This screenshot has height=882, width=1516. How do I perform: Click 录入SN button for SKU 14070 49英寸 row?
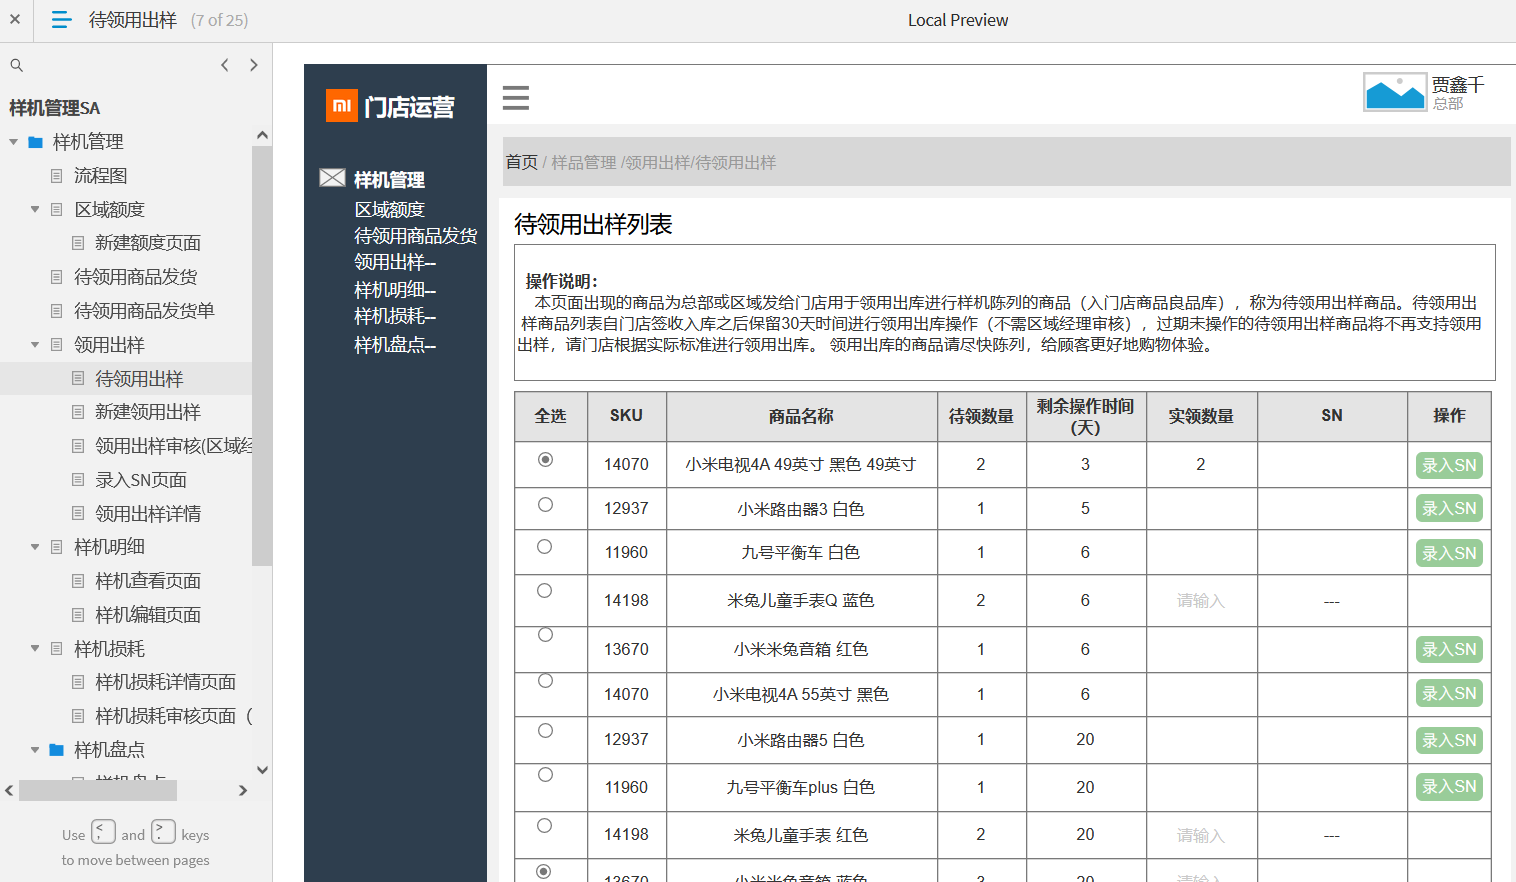pos(1449,465)
